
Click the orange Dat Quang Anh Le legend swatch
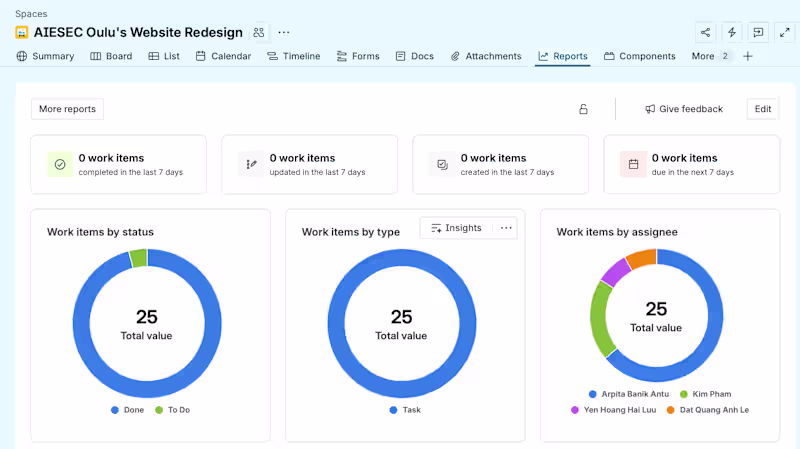670,410
